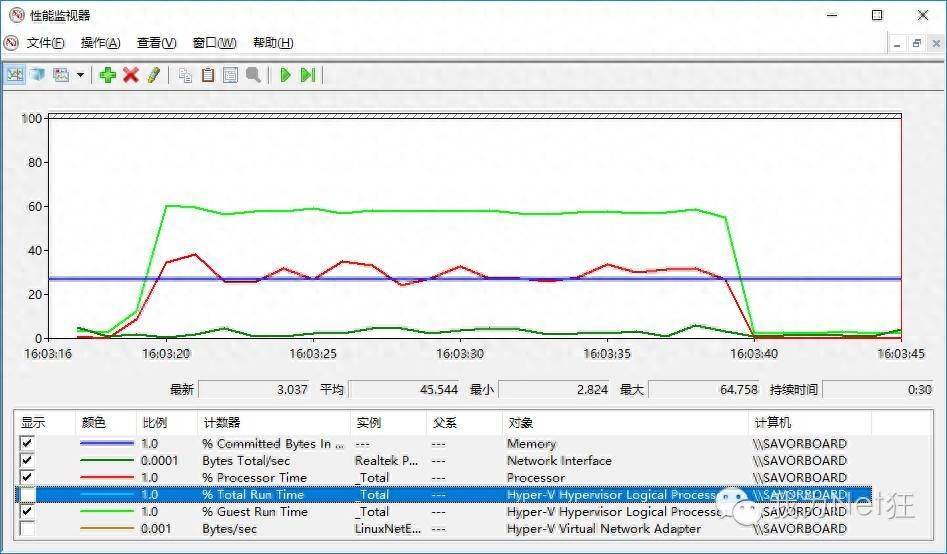Click the Update data step-forward icon
Viewport: 947px width, 554px height.
[308, 75]
